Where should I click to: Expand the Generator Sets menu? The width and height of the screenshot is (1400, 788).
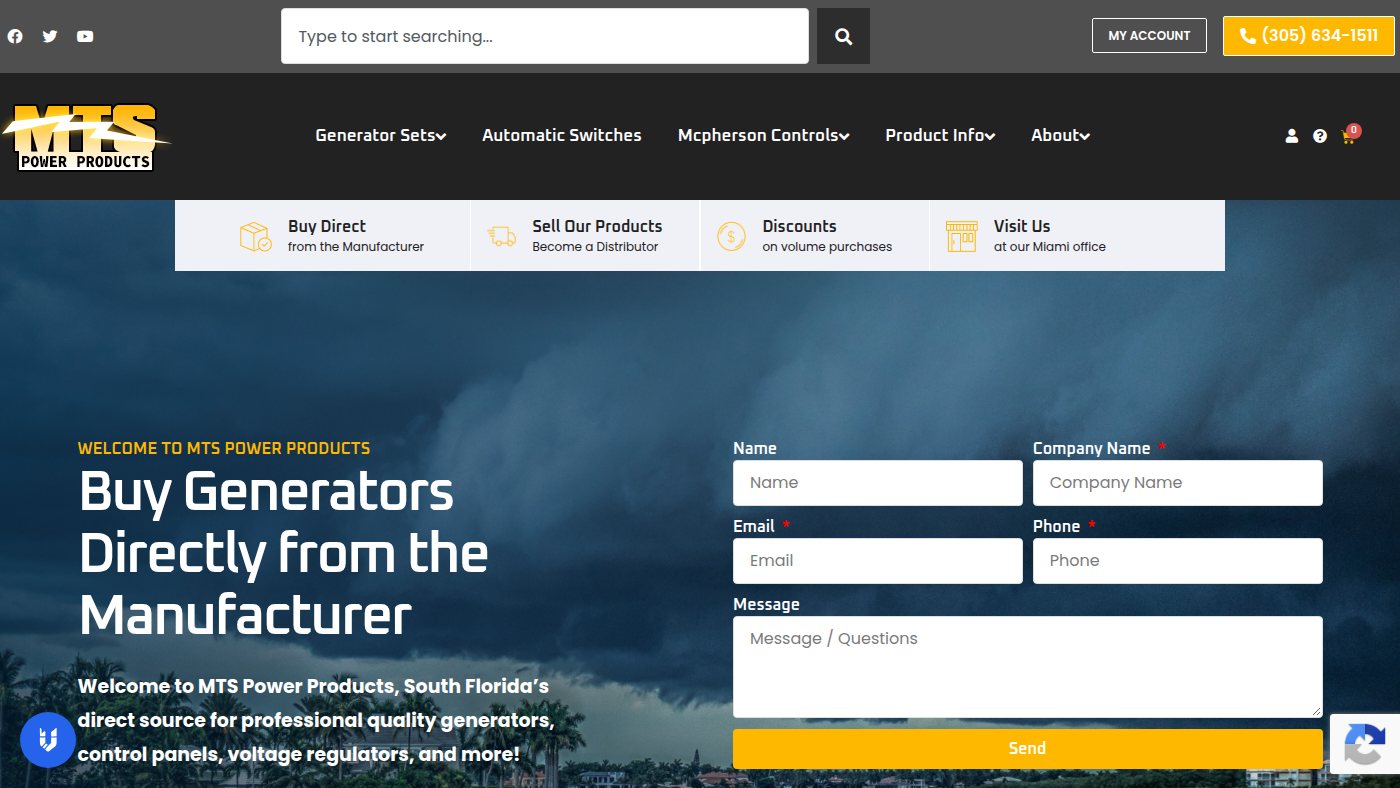click(381, 135)
